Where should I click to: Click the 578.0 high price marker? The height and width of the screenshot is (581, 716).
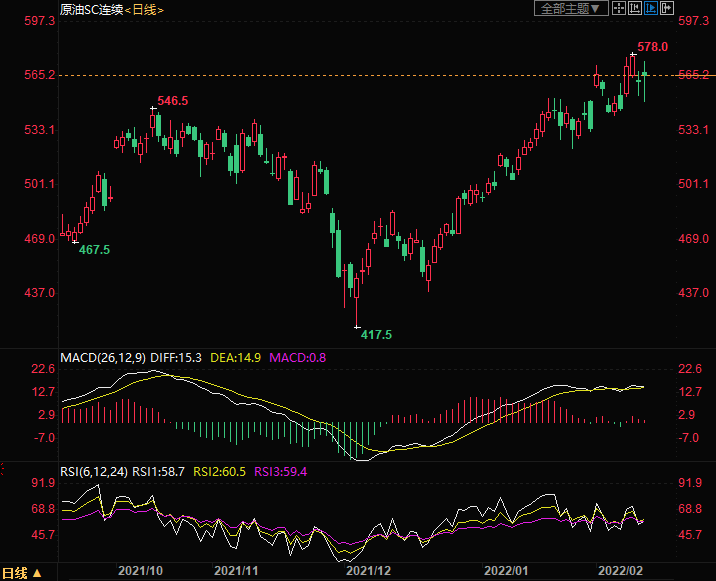pos(652,47)
